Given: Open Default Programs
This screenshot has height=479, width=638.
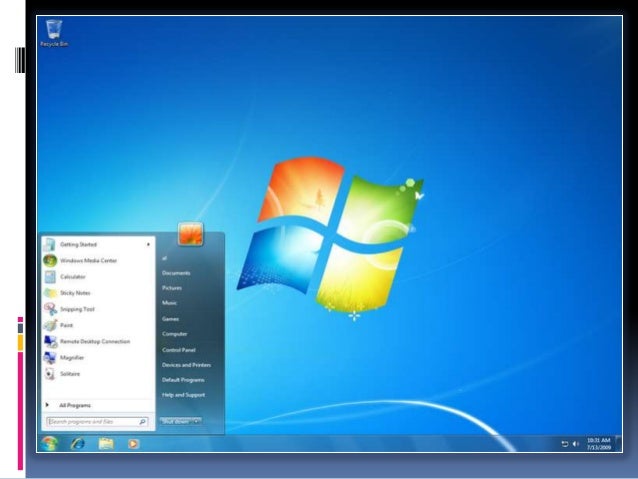Looking at the screenshot, I should (183, 380).
